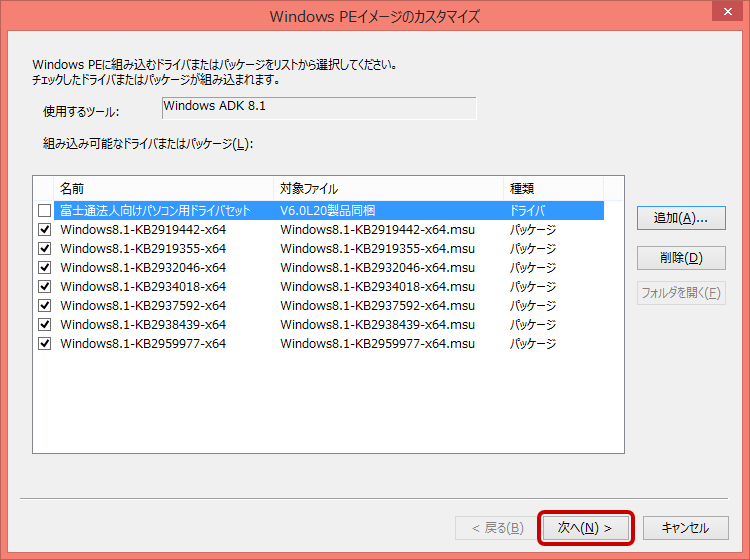750x560 pixels.
Task: Select the Windows8.1-KB2919442-x64.msu file cell
Action: pyautogui.click(x=377, y=230)
